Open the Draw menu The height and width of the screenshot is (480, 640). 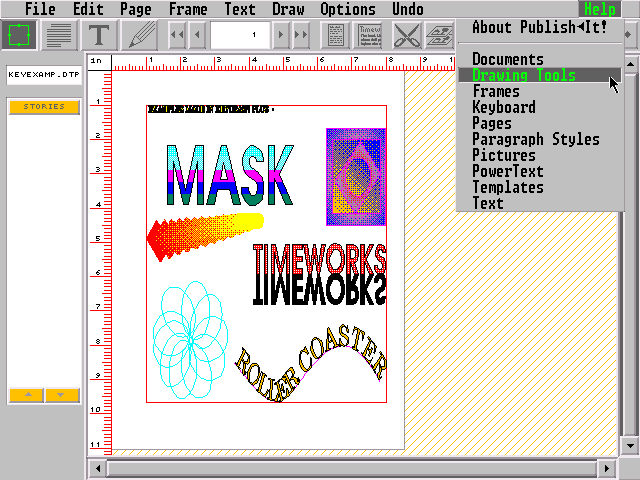coord(288,9)
